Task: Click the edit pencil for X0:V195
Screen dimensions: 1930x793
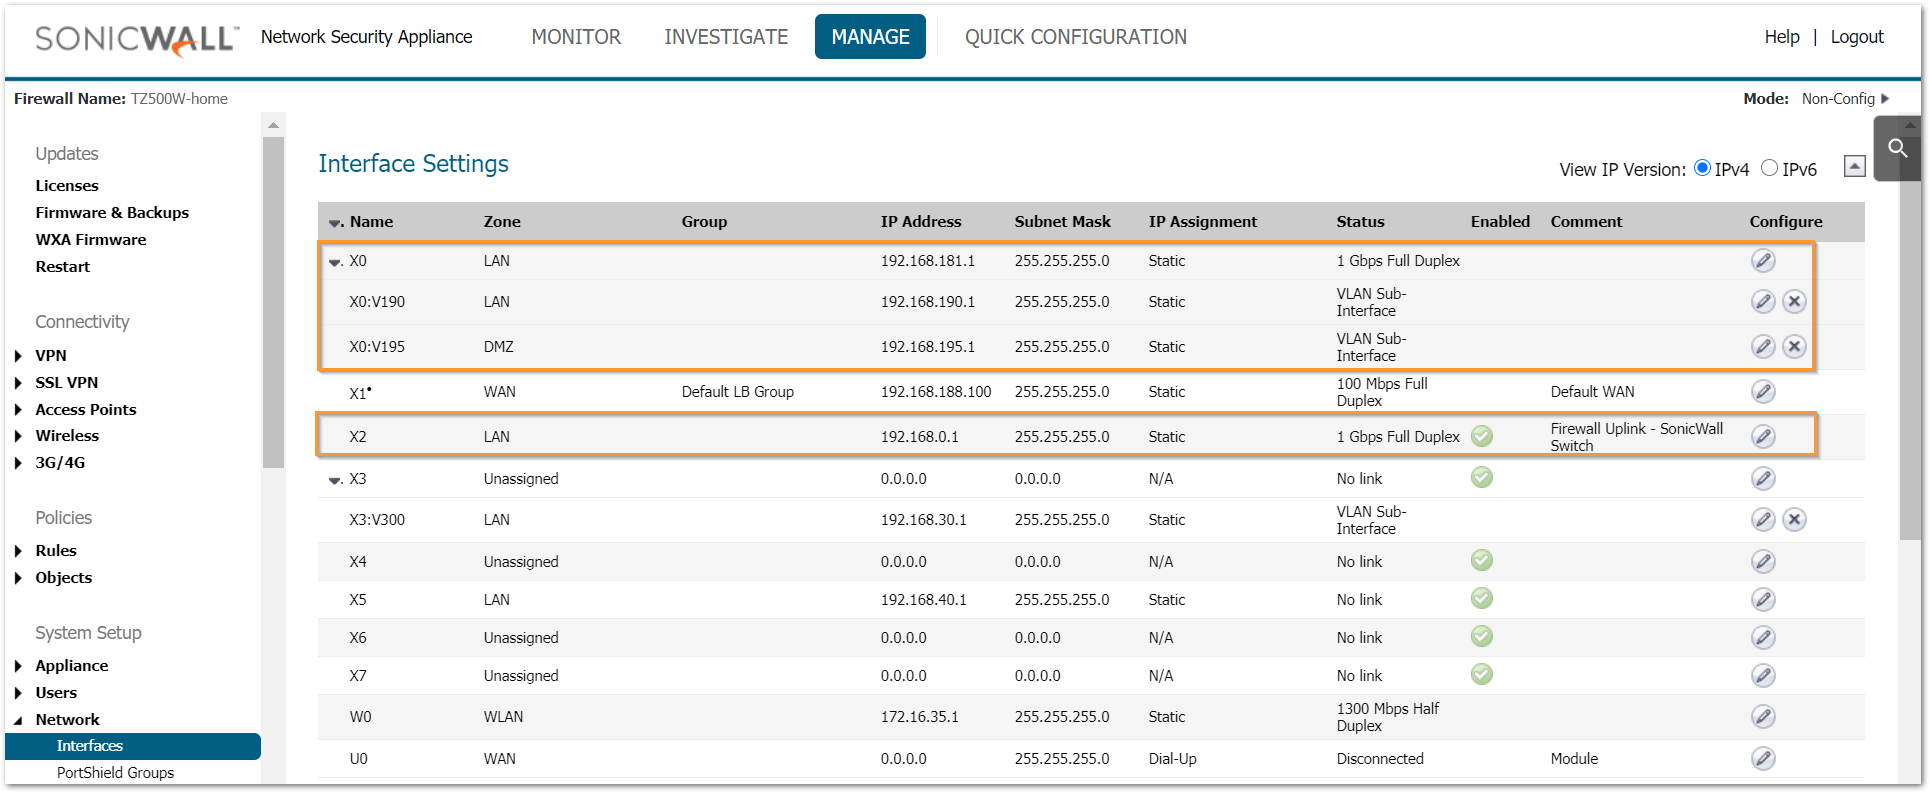Action: [x=1763, y=347]
